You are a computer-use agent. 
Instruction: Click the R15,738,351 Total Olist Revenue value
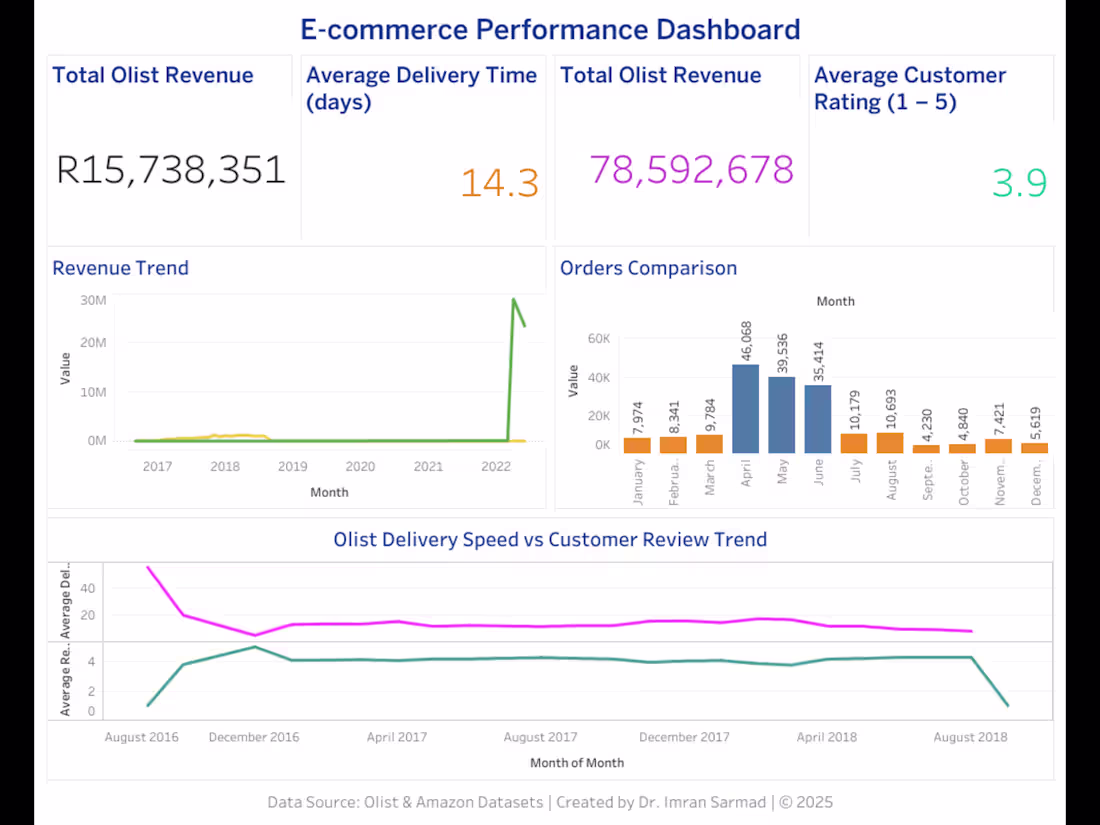pos(170,170)
